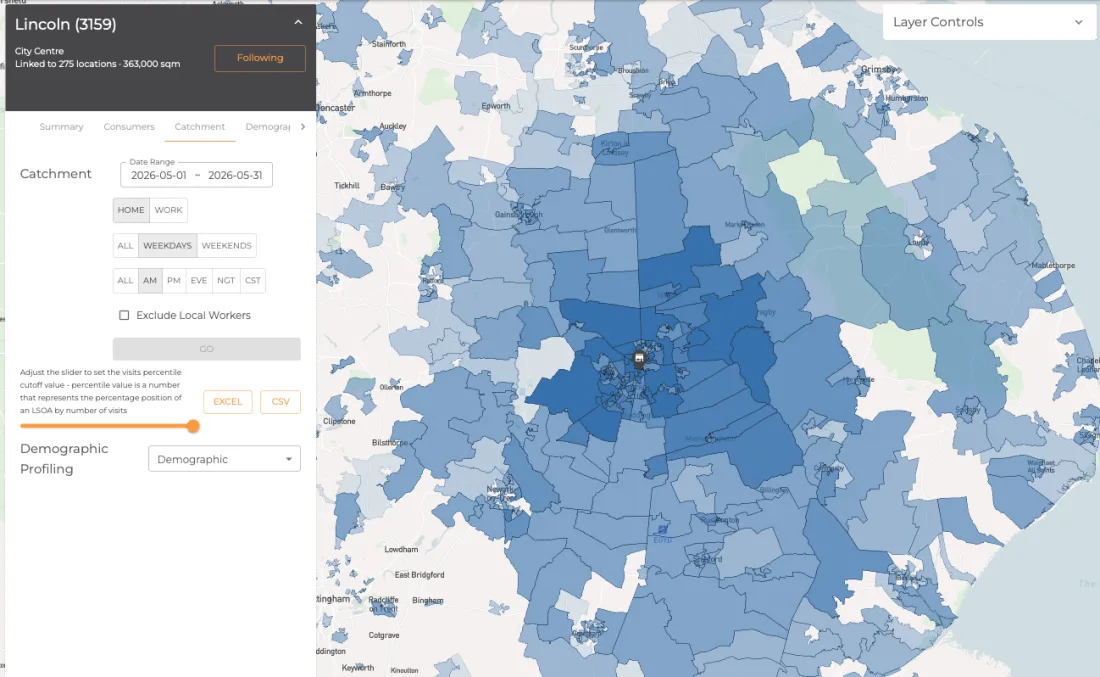Export catchment data to EXCEL

tap(228, 402)
